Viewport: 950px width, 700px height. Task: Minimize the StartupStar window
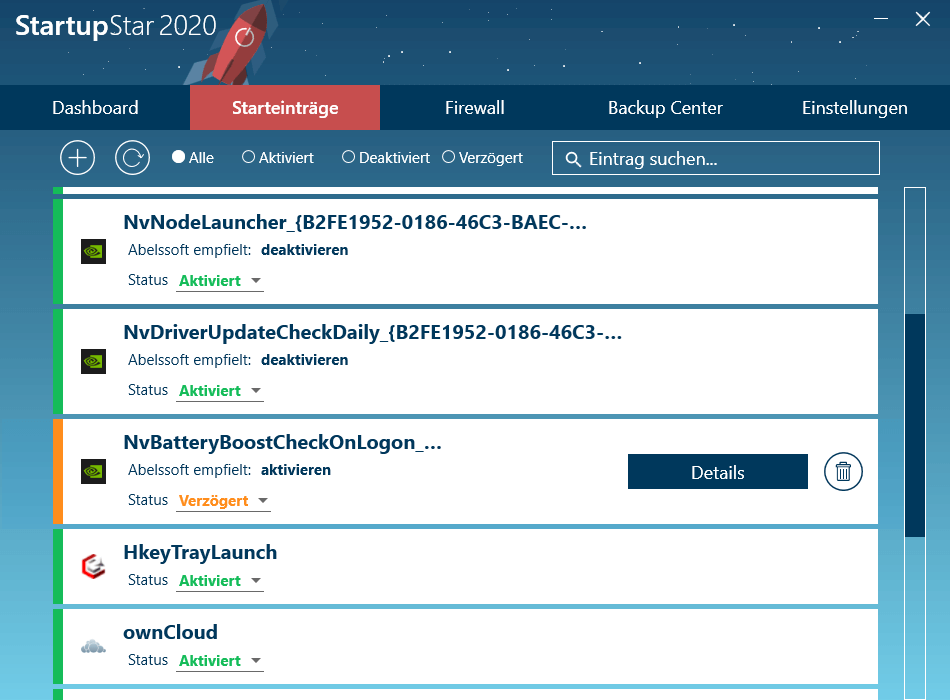click(x=881, y=19)
